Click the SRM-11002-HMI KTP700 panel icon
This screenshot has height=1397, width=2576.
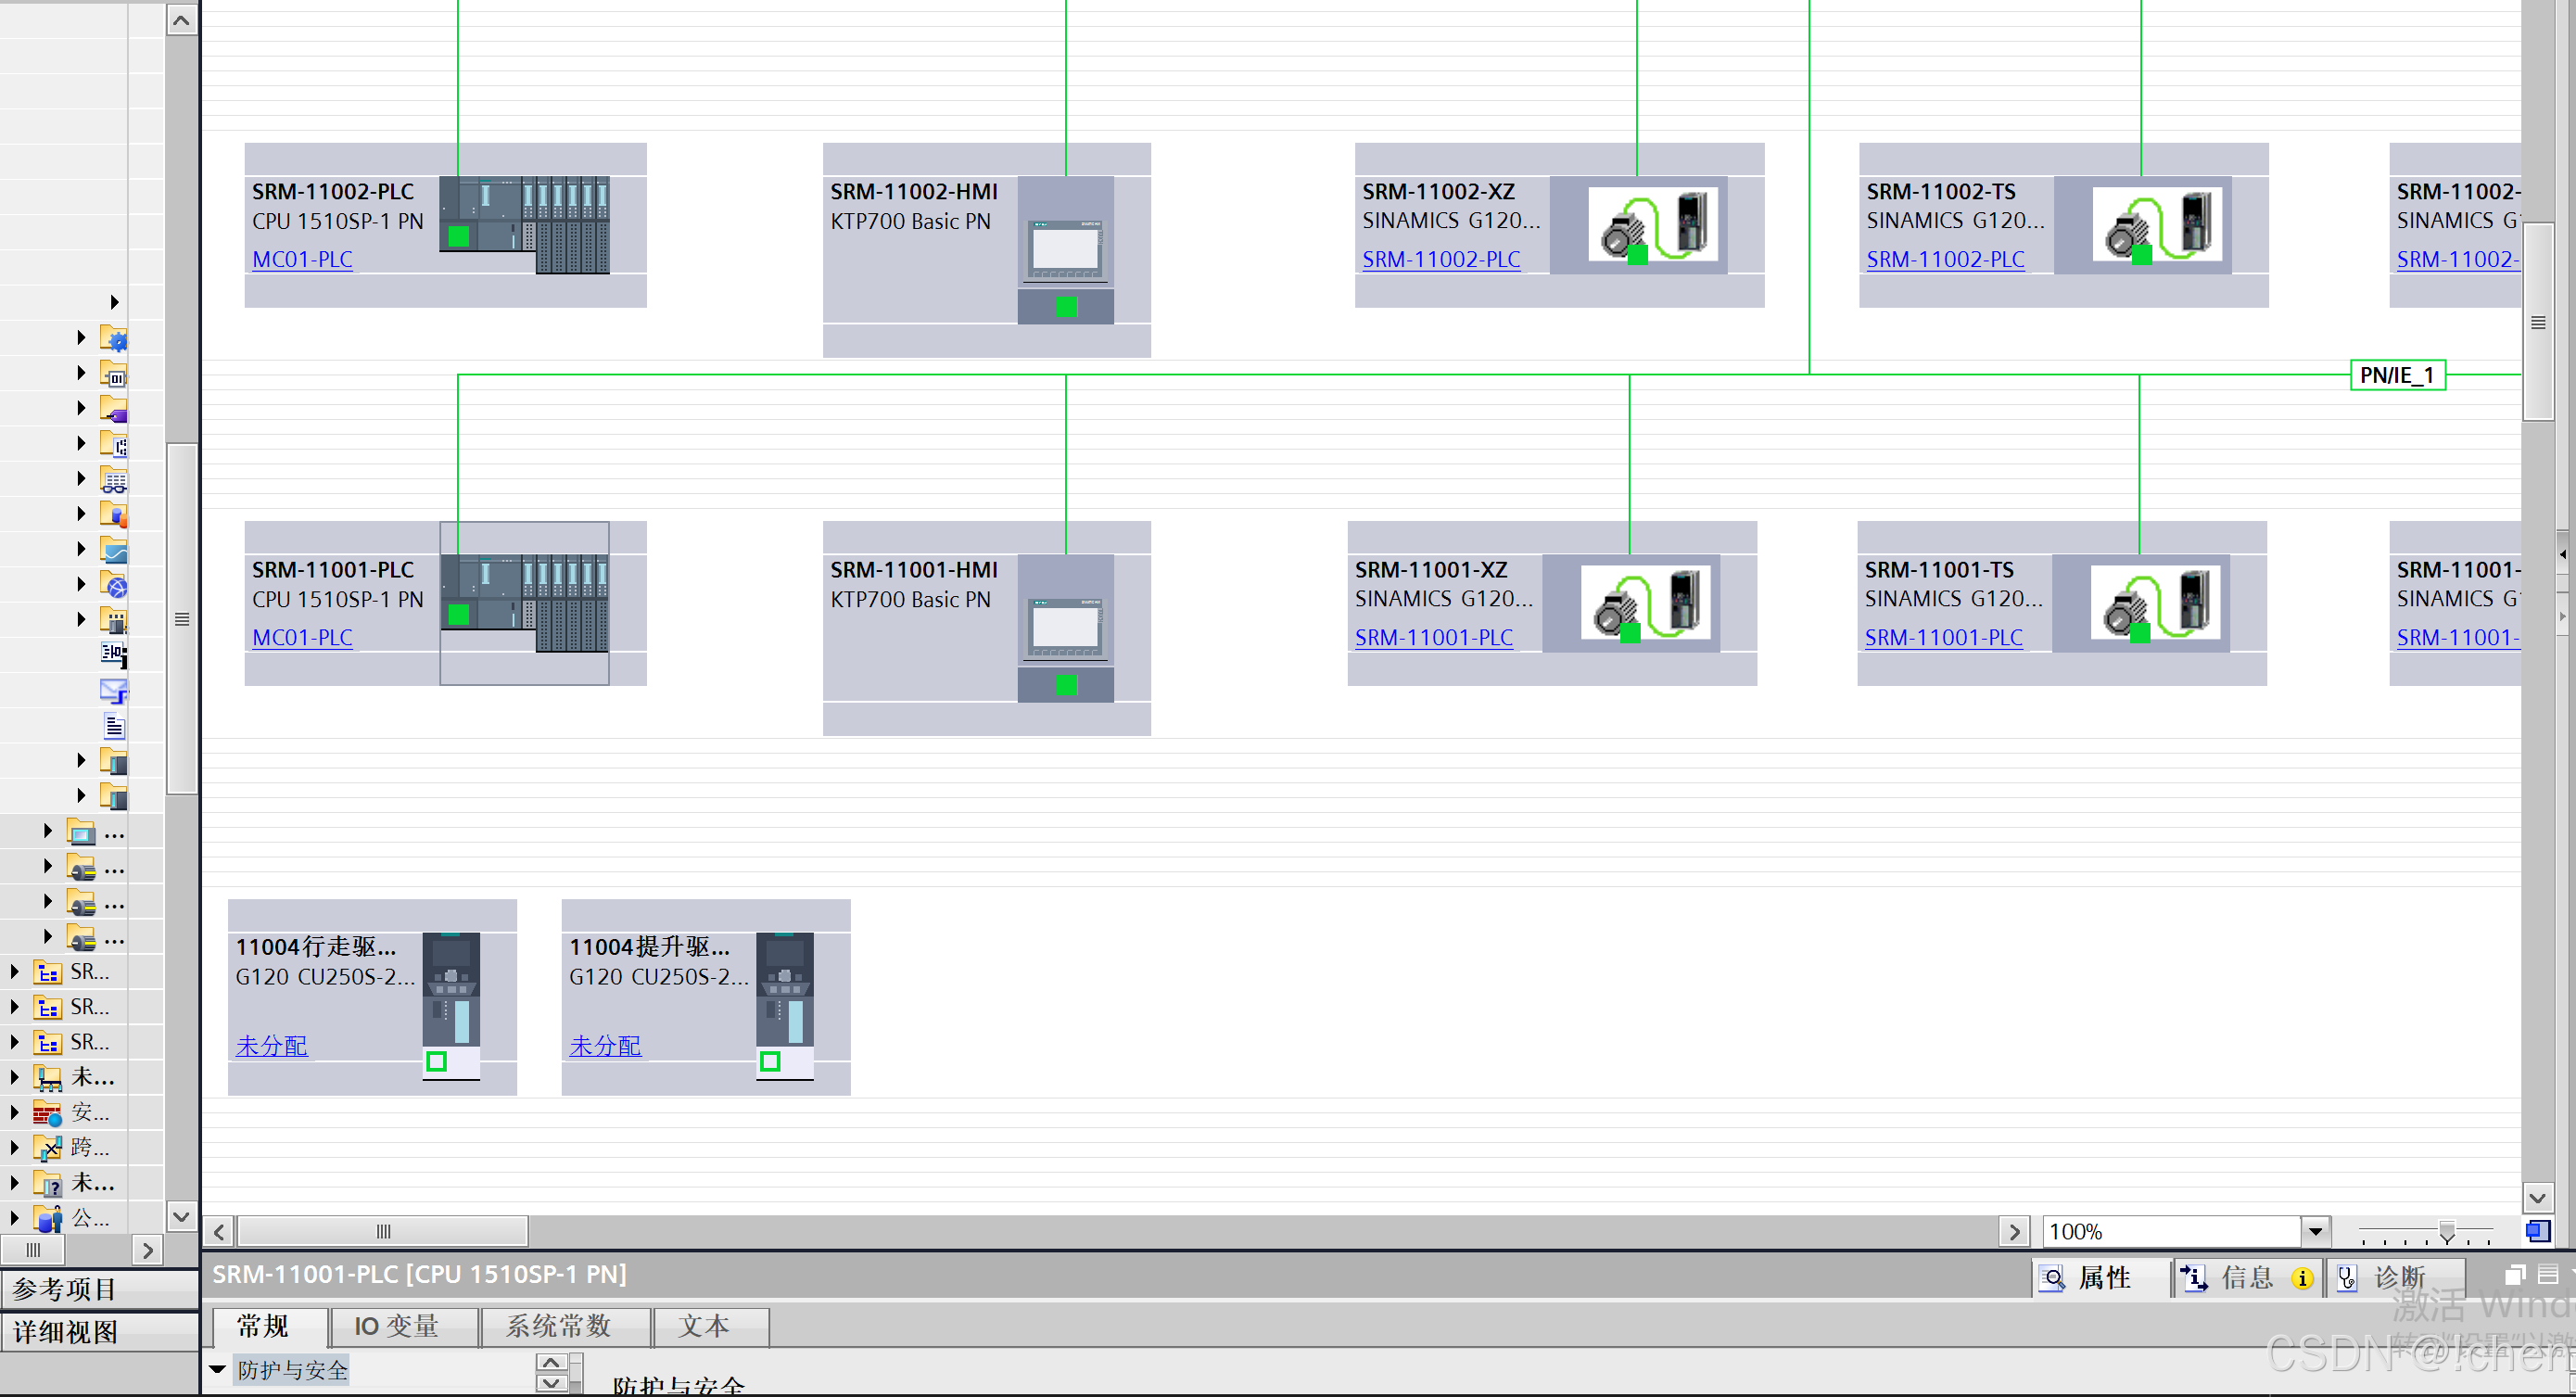pyautogui.click(x=1065, y=249)
